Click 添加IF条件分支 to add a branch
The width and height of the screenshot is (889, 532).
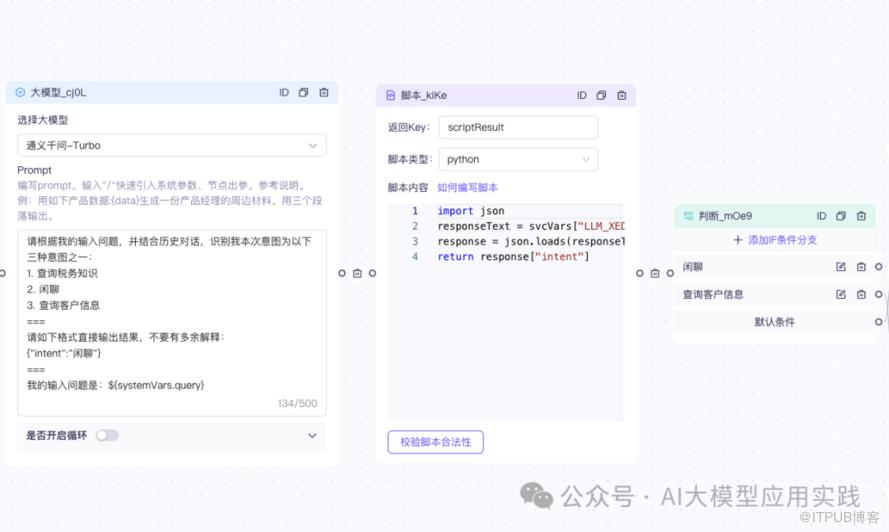[774, 240]
